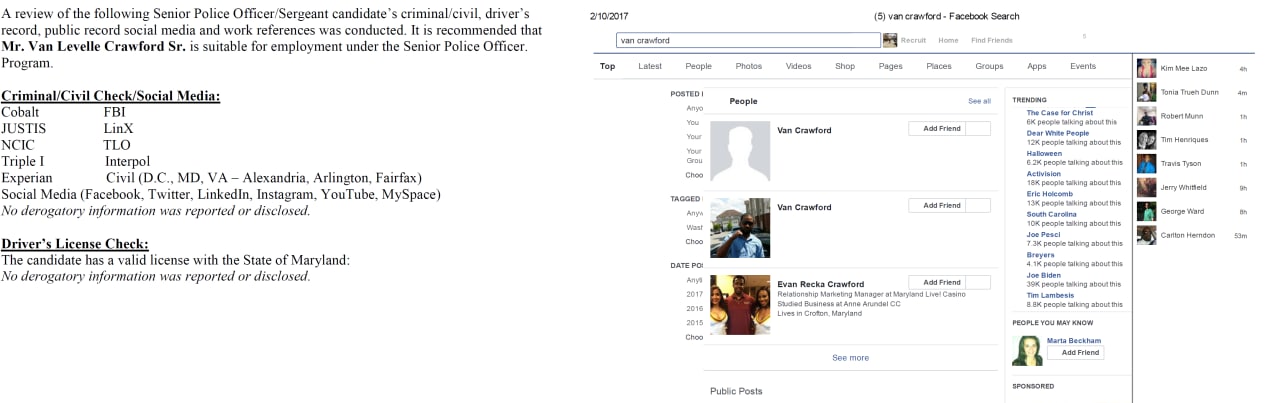
Task: Open the Joe Biden trending topic
Action: coord(1043,275)
